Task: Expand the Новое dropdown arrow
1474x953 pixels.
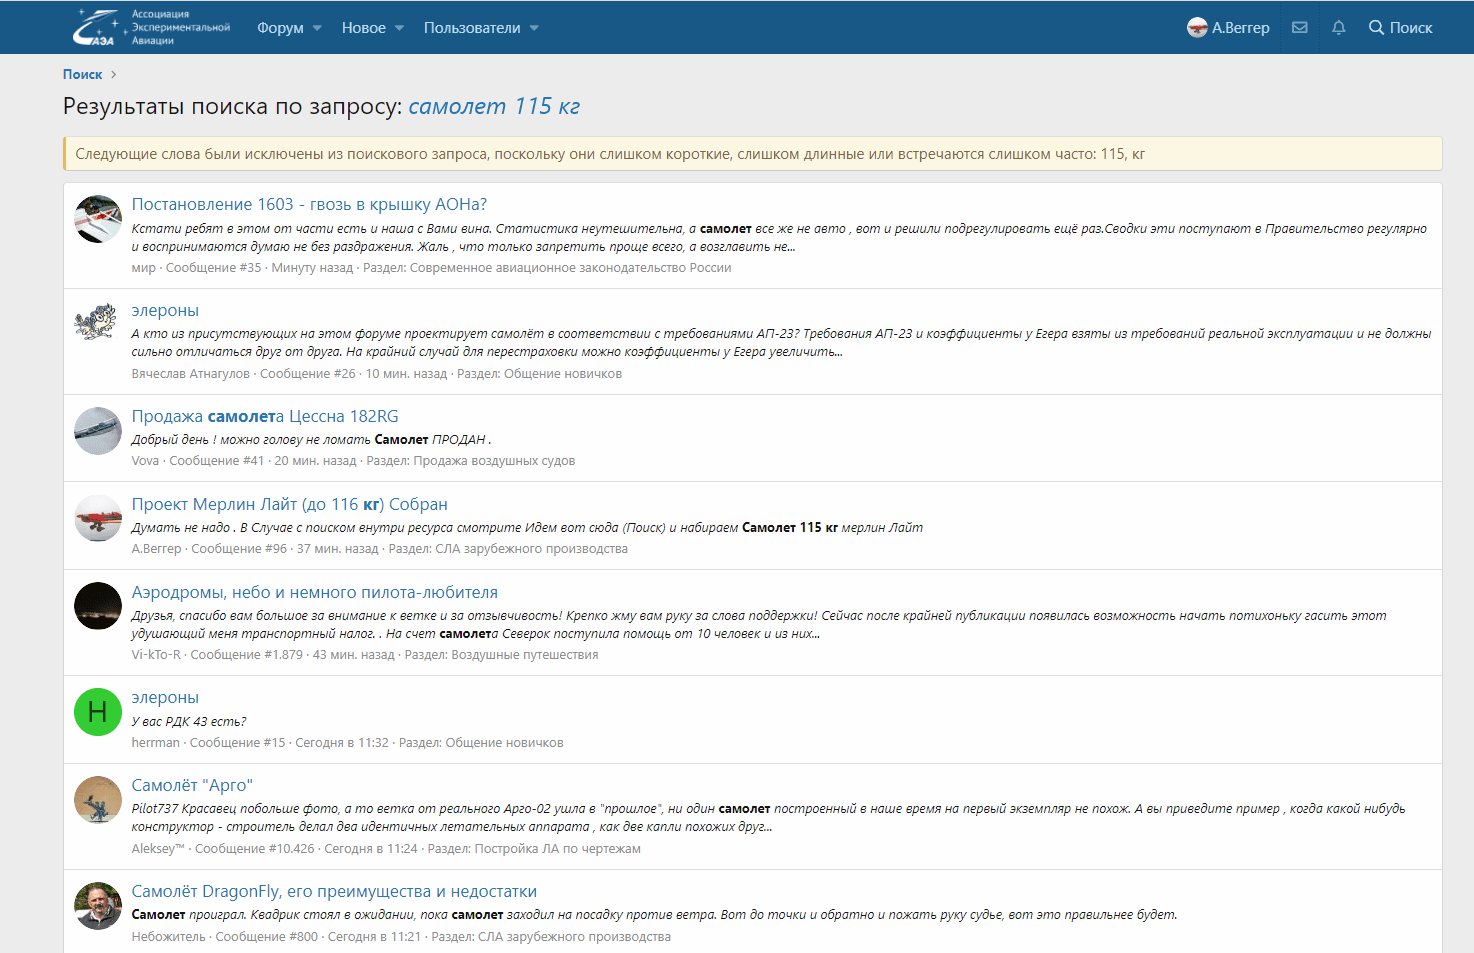Action: tap(399, 28)
